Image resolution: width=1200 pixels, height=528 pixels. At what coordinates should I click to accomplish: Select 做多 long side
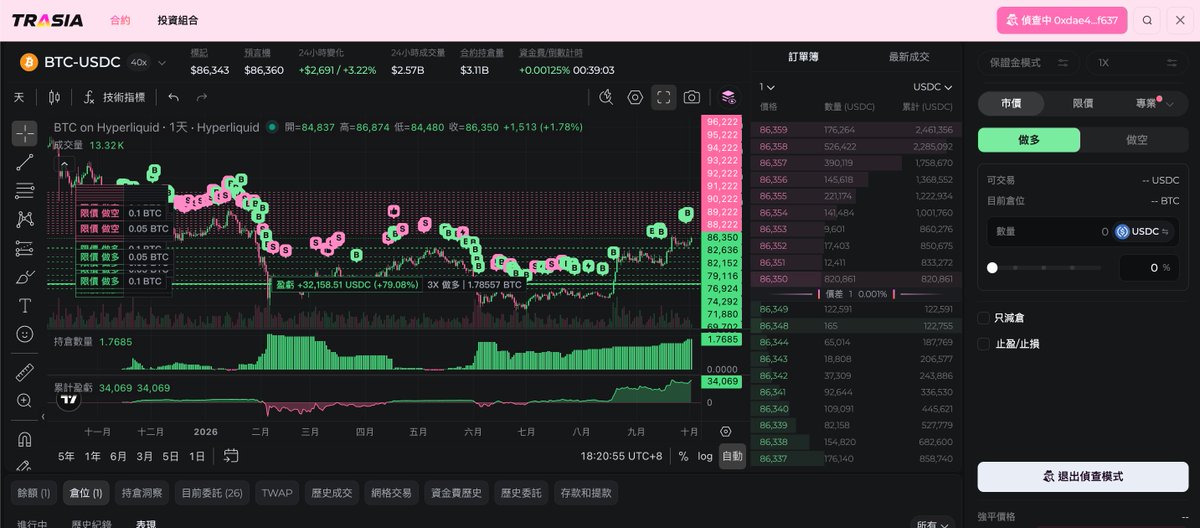click(1030, 140)
